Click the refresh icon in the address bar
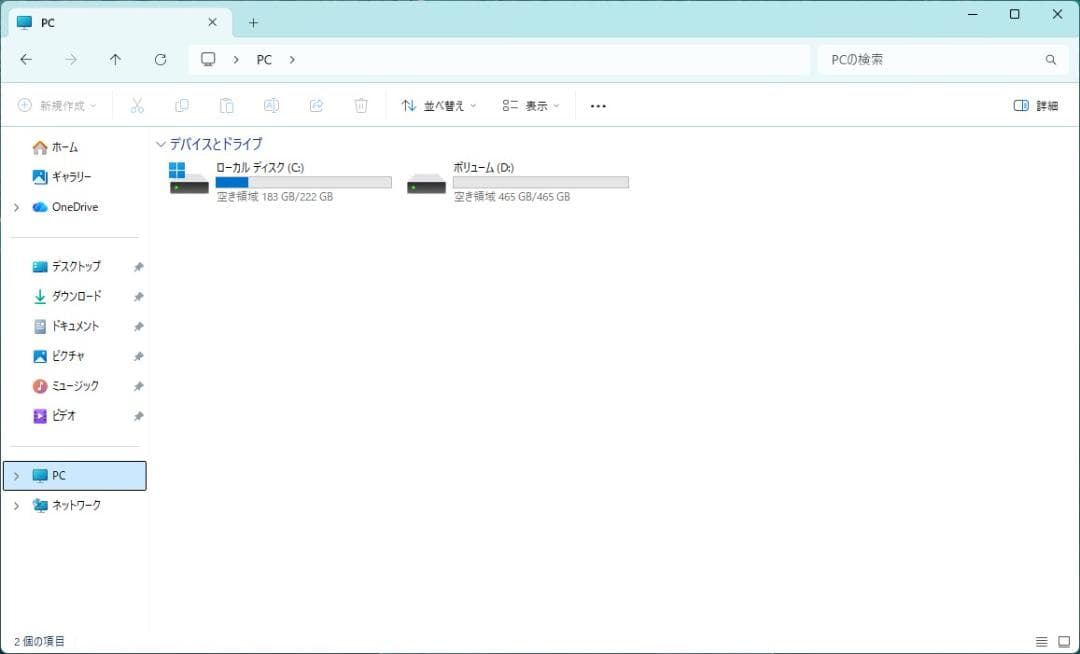Screen dimensions: 1080x654 coord(160,59)
